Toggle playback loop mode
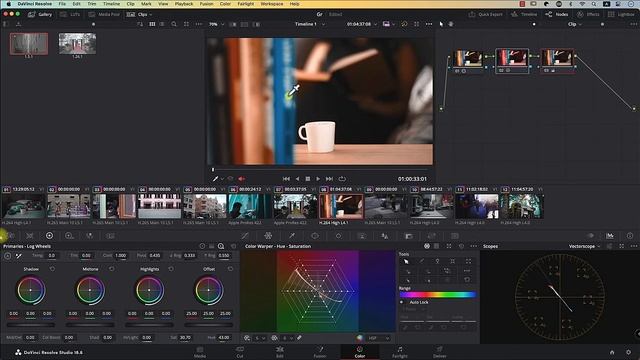Screen dimensions: 640x360 [342, 179]
